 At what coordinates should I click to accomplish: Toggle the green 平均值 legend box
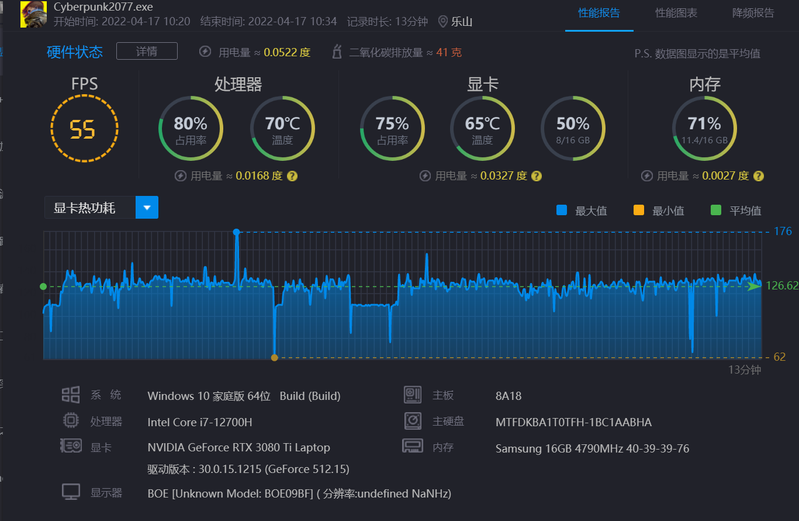pos(716,211)
